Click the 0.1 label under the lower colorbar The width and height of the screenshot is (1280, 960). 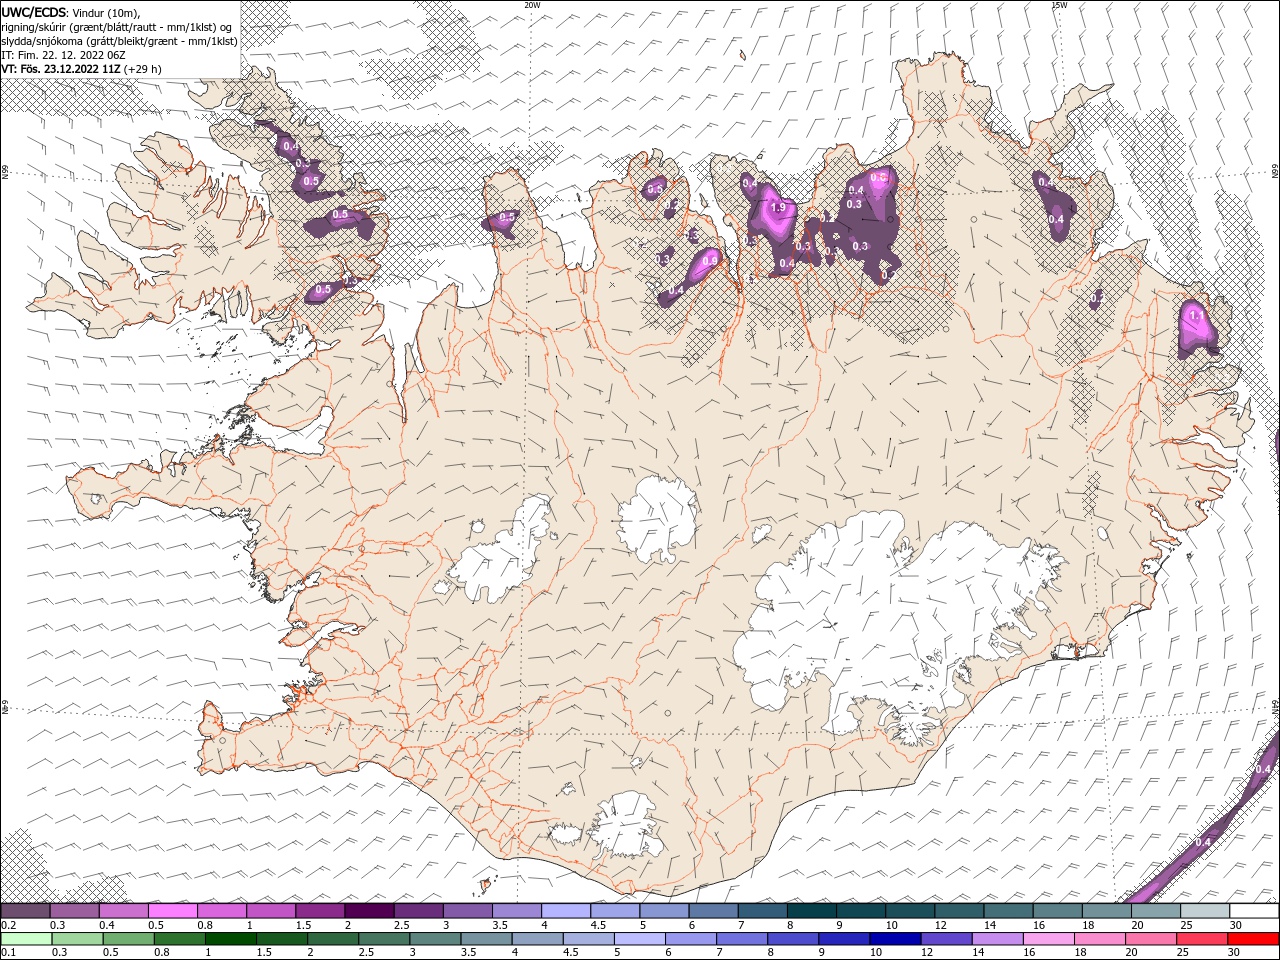[8, 953]
